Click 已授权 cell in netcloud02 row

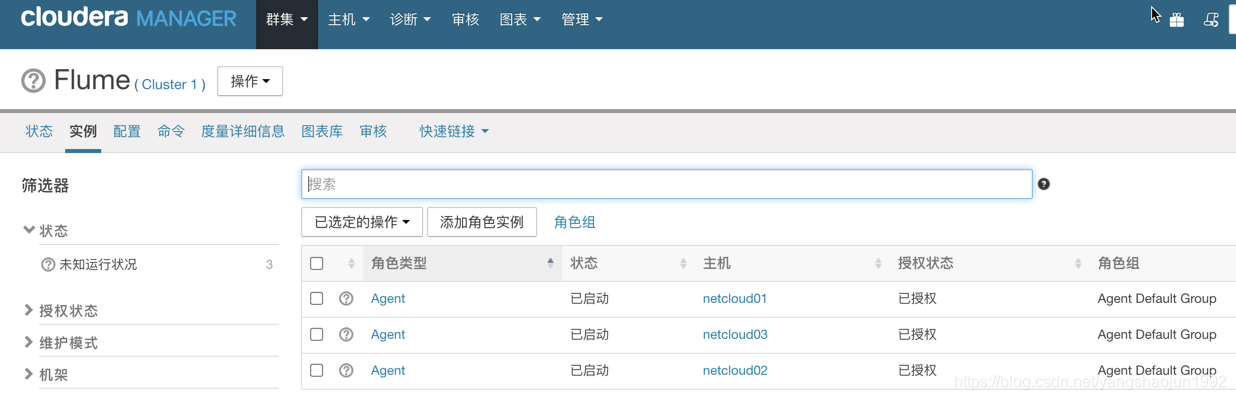tap(917, 371)
